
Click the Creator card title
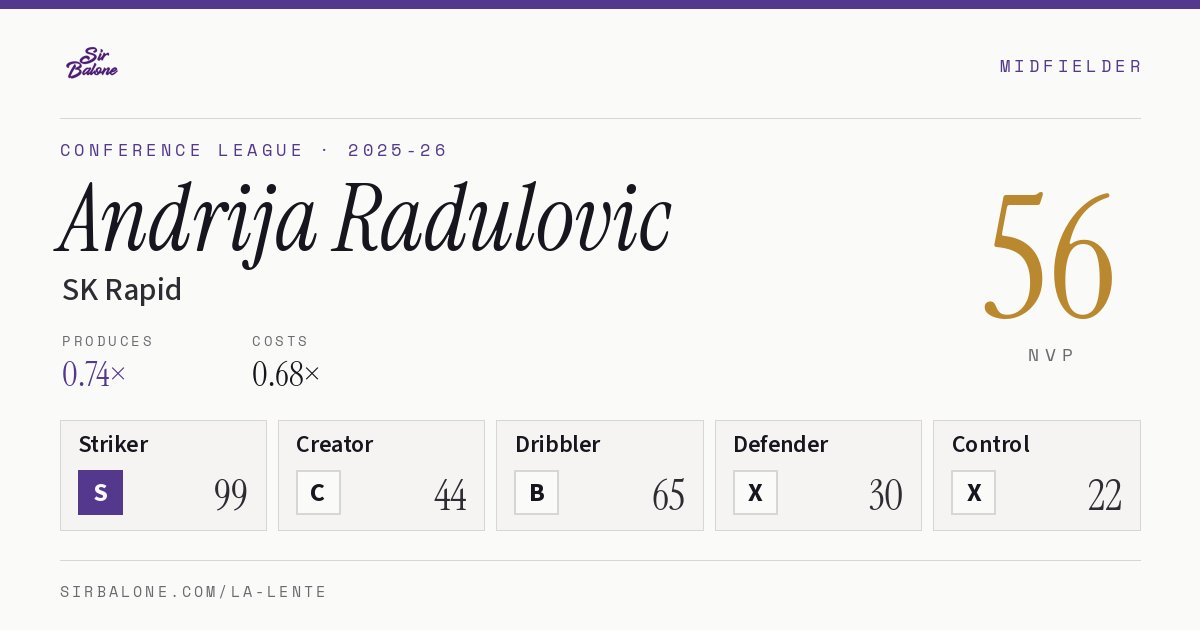[335, 444]
